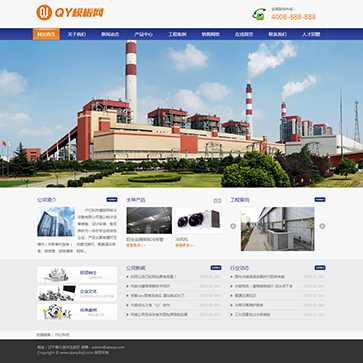Open the last navigation menu item on the right

point(311,34)
